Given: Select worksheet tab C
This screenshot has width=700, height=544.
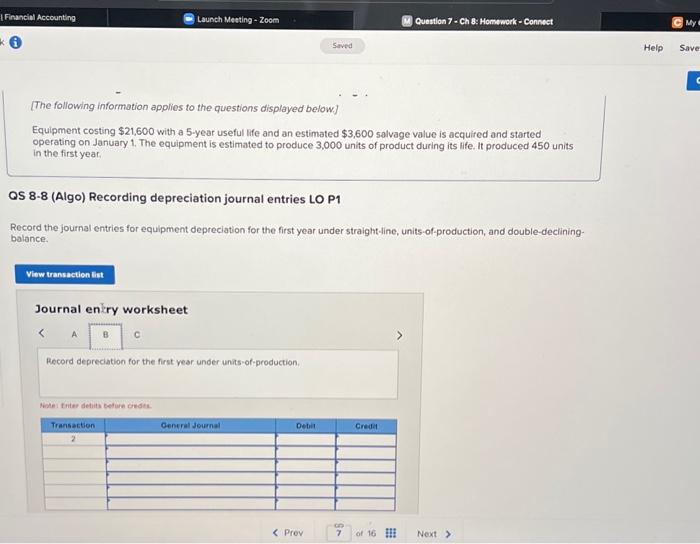Looking at the screenshot, I should [x=137, y=335].
